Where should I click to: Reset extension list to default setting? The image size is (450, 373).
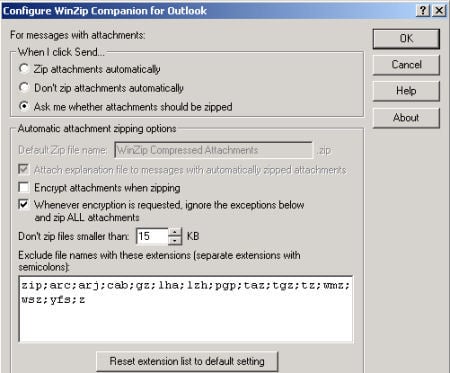187,361
